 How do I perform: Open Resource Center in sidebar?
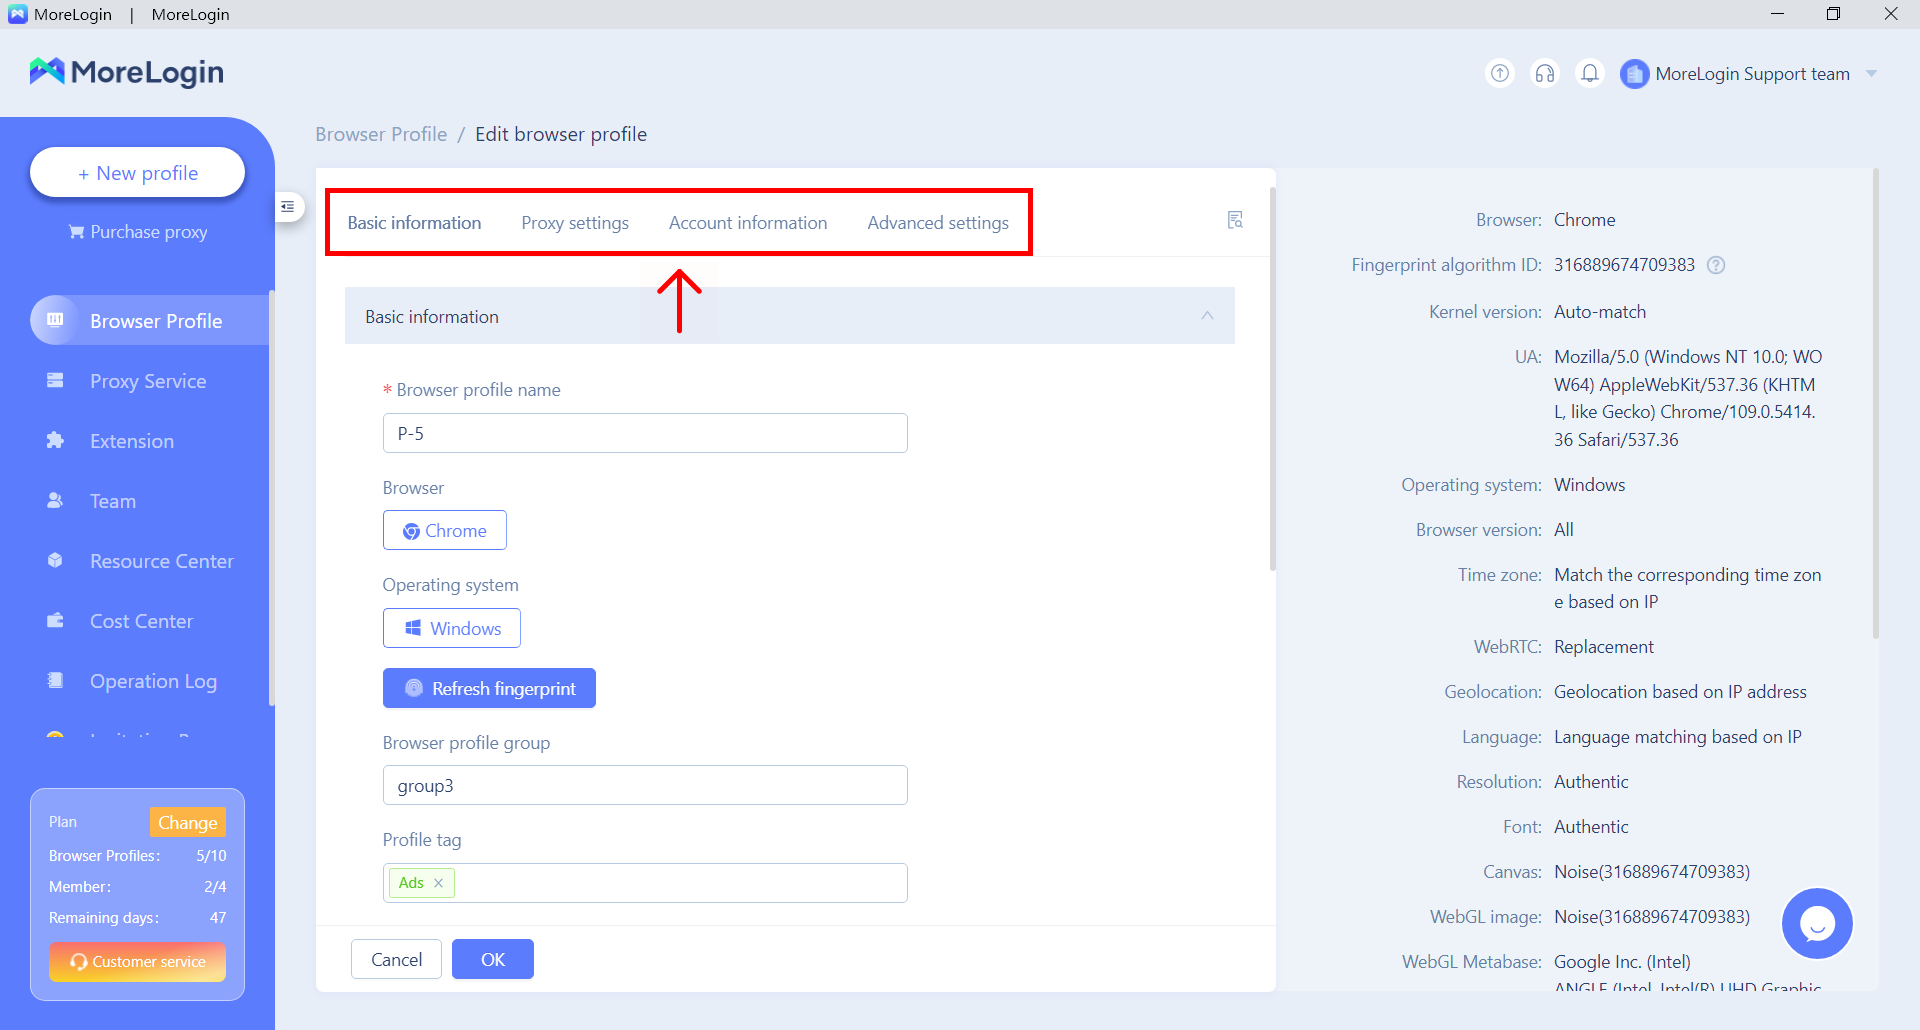tap(162, 561)
